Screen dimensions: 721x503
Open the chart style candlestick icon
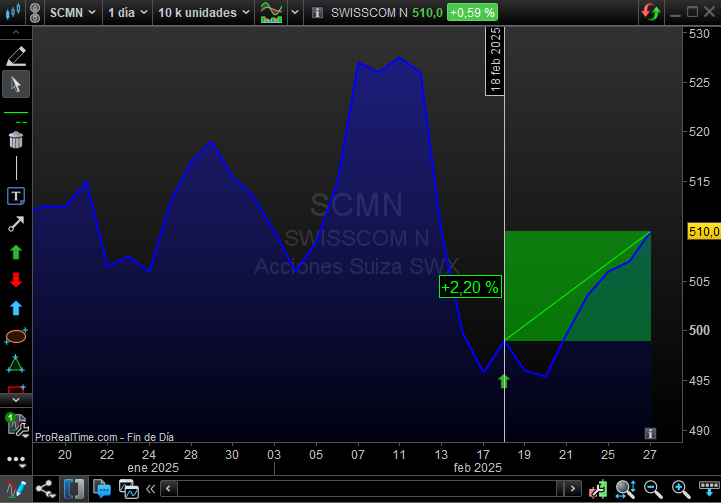point(13,12)
